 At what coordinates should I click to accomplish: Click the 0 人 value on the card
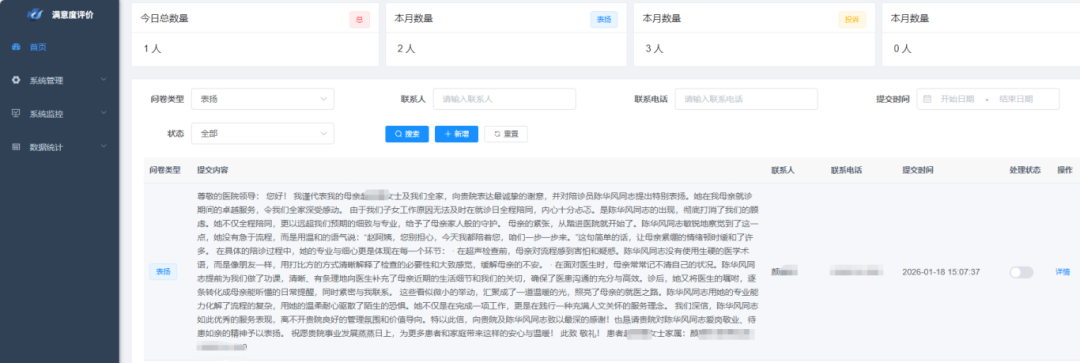tap(902, 49)
